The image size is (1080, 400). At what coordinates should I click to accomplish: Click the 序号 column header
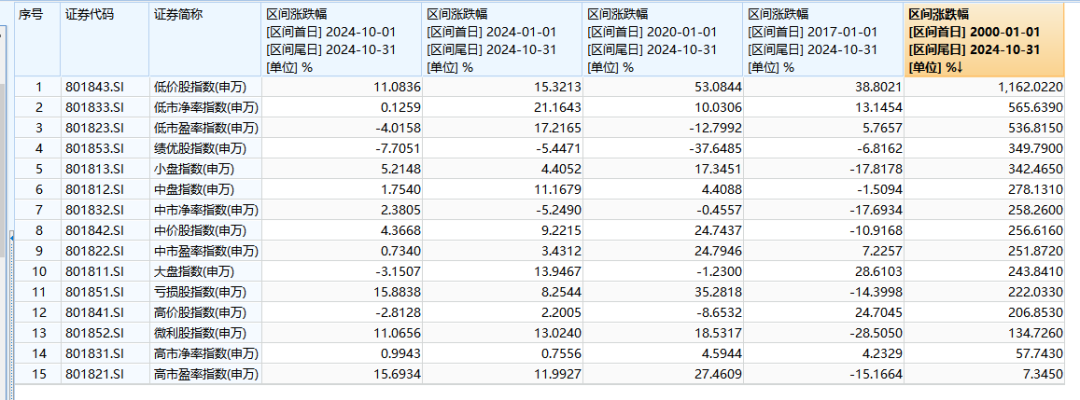pos(32,16)
